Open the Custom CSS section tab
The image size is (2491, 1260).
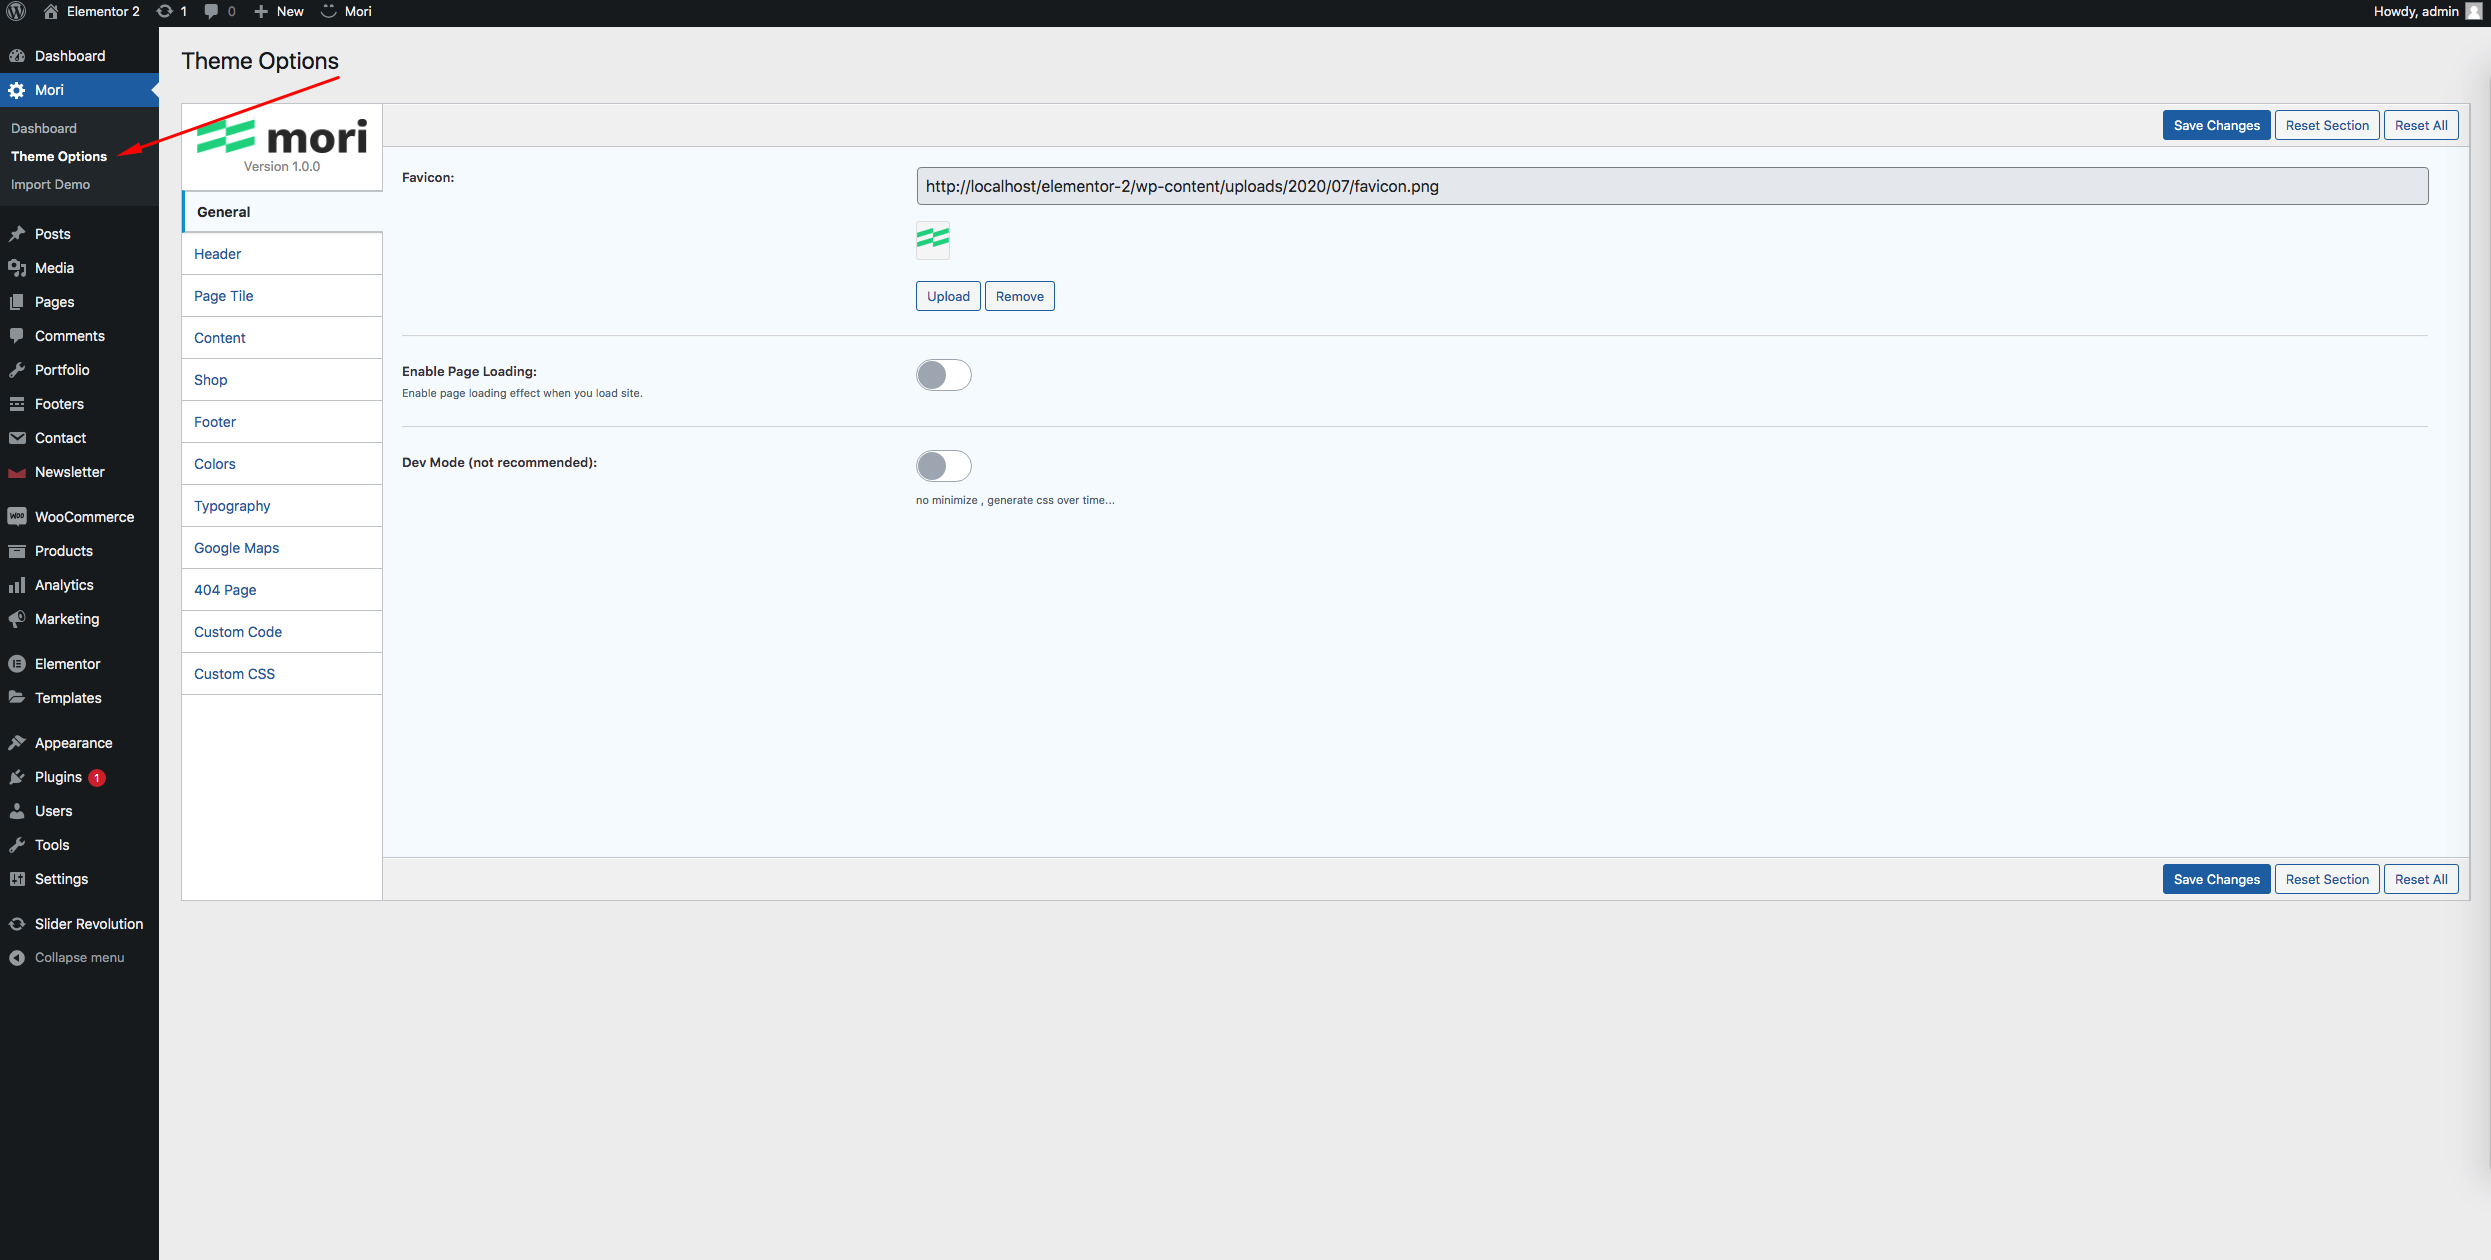(234, 674)
